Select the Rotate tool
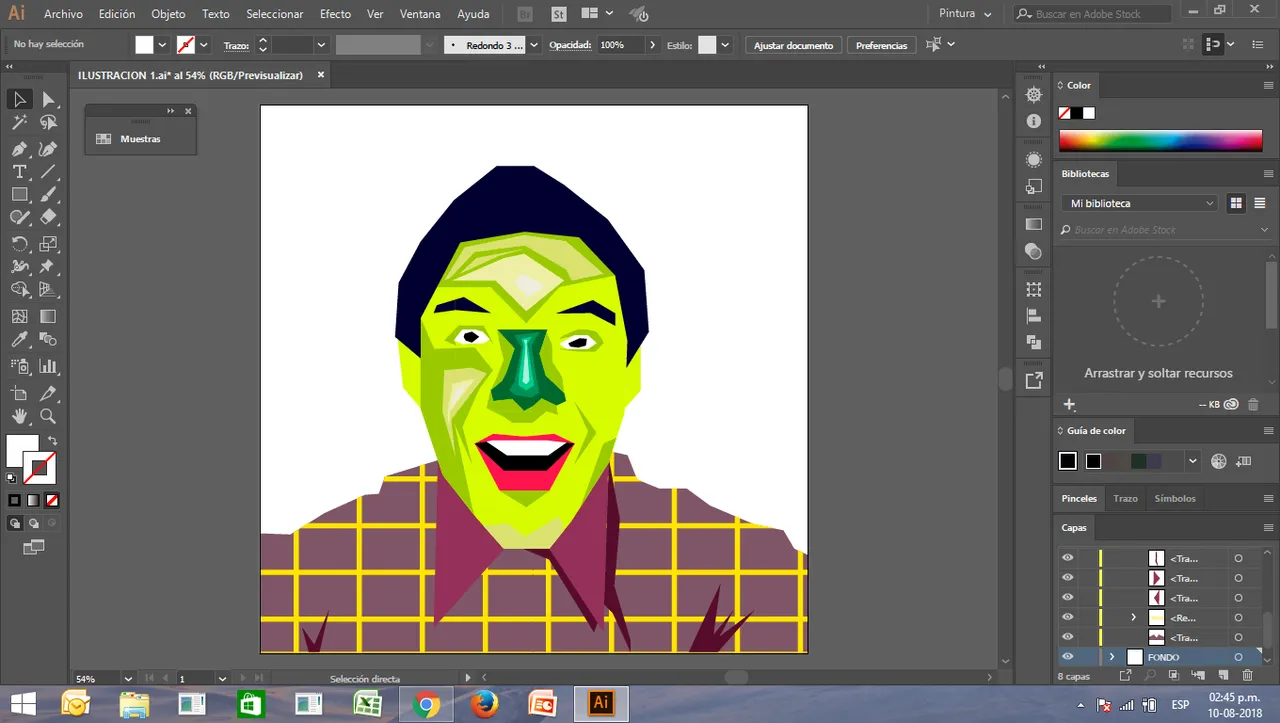Viewport: 1280px width, 723px height. [x=19, y=243]
